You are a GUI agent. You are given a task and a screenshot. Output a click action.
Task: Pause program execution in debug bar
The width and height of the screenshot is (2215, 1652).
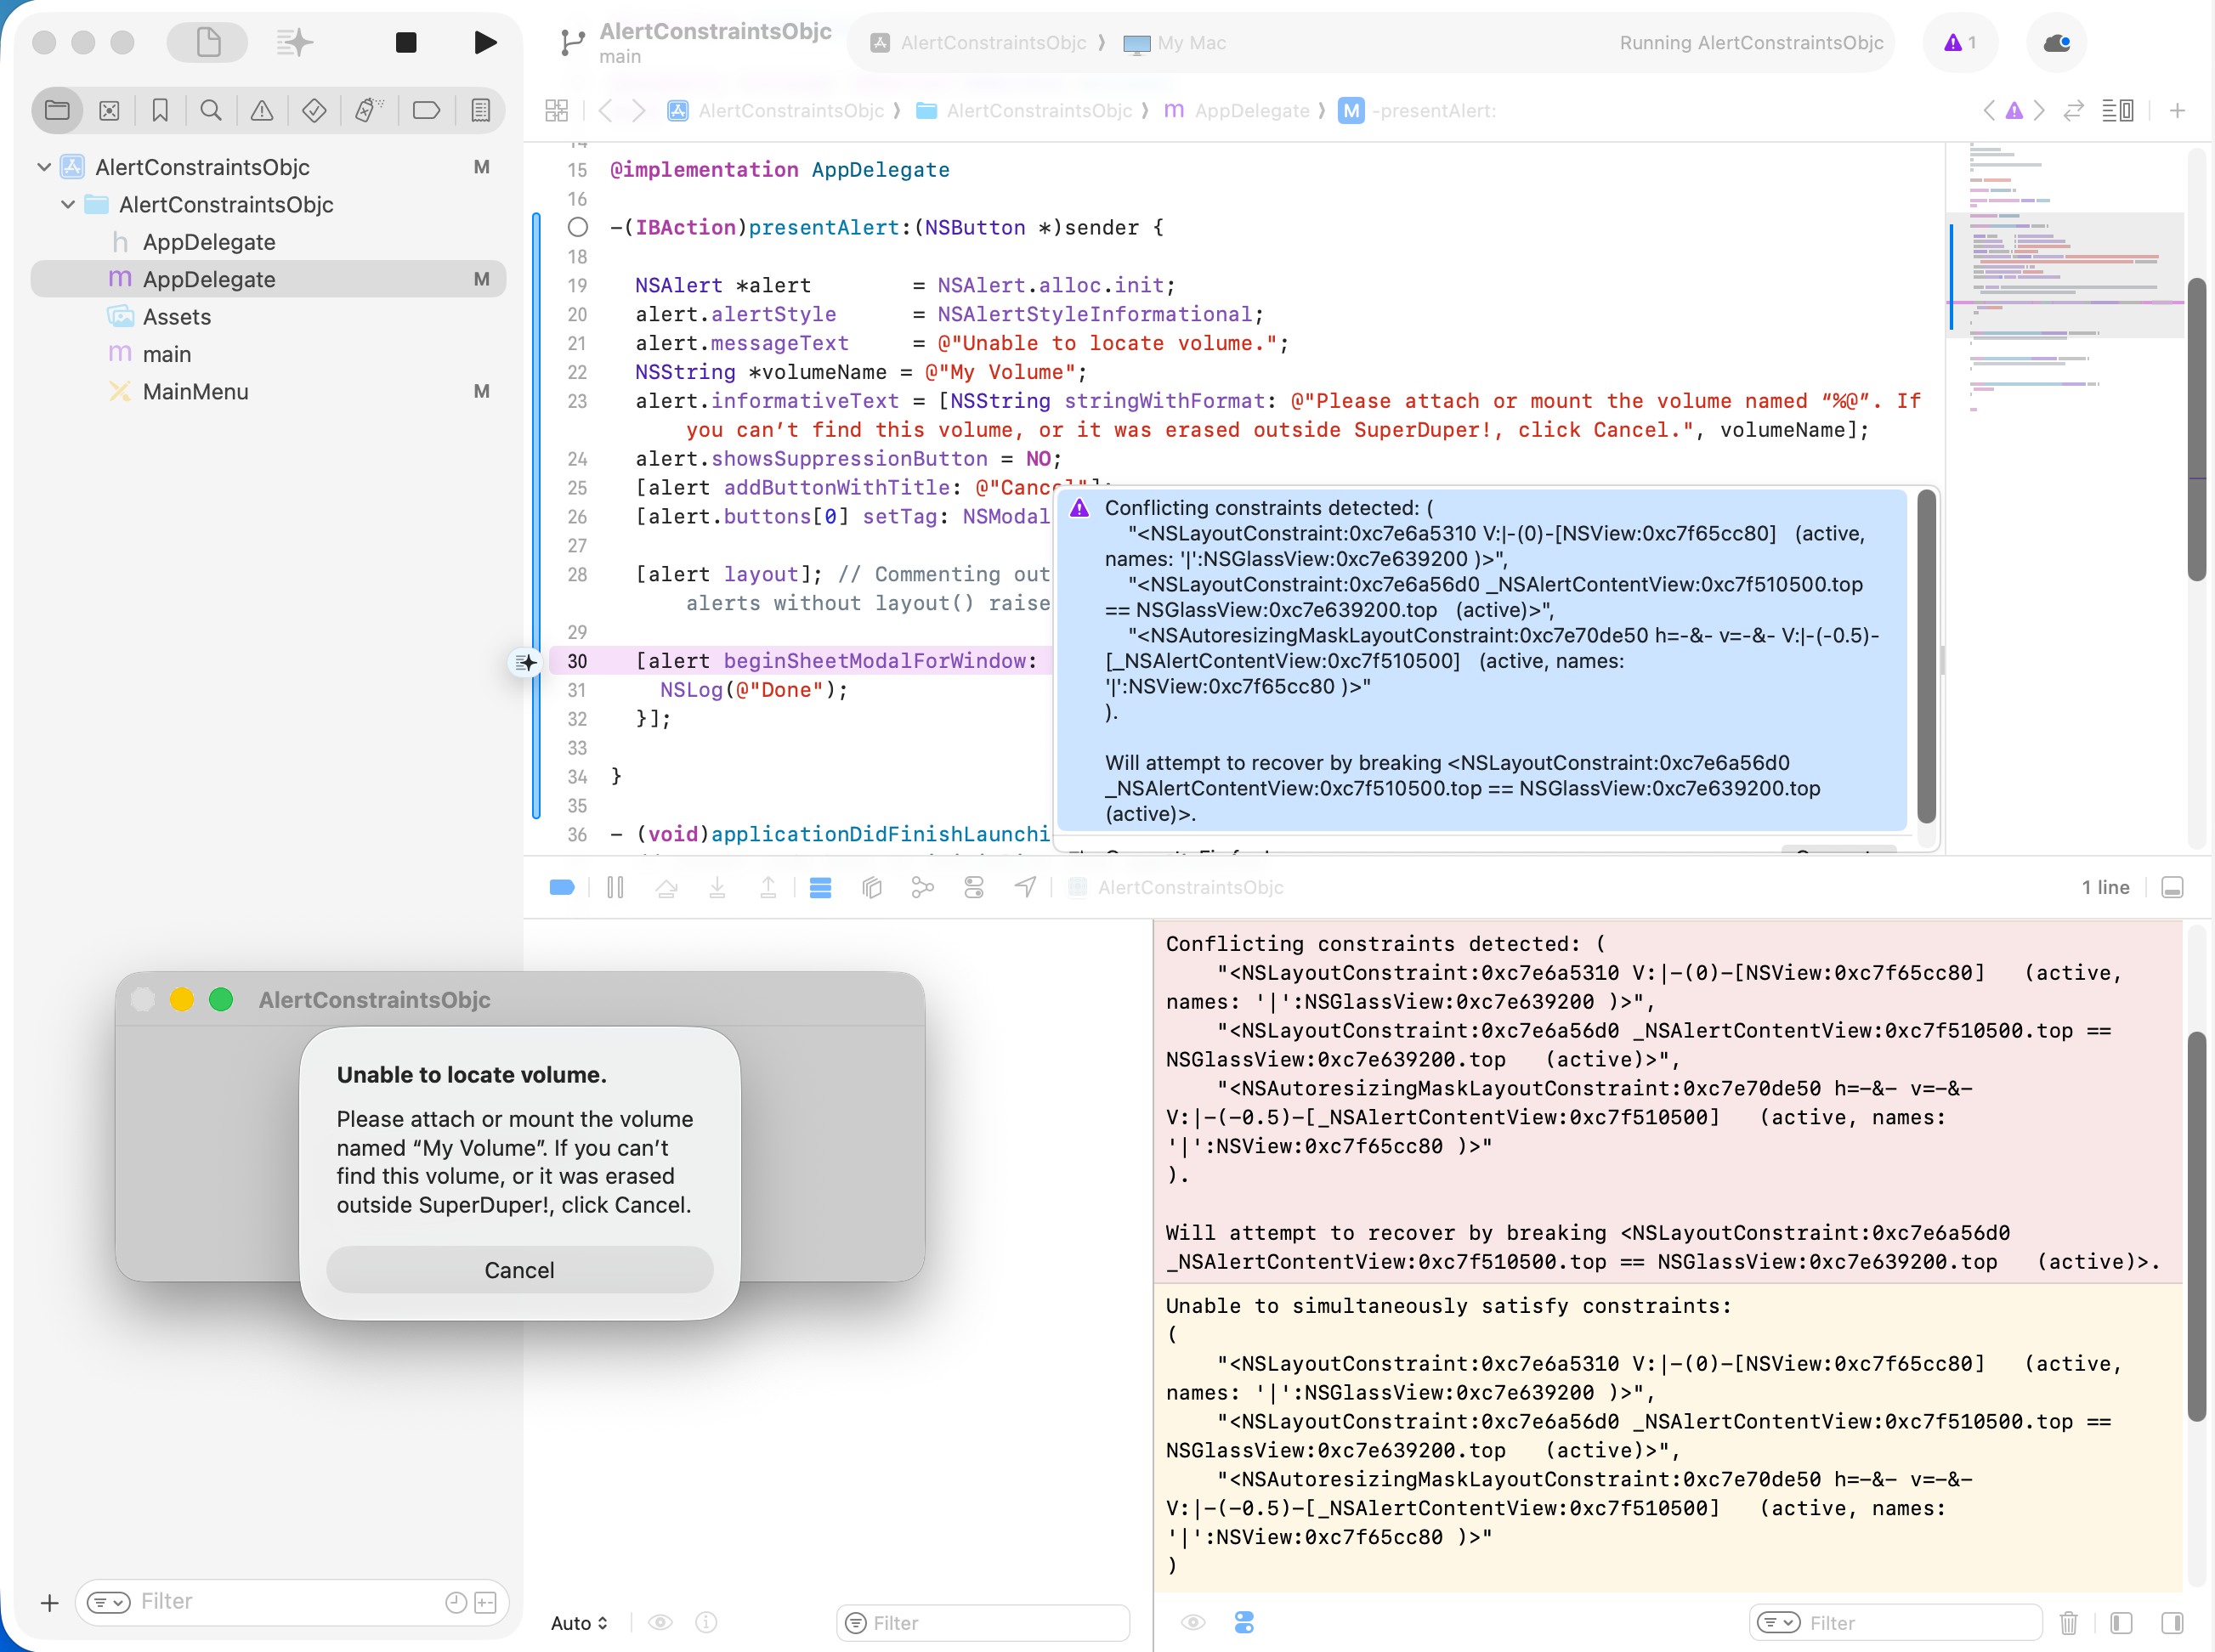[615, 887]
